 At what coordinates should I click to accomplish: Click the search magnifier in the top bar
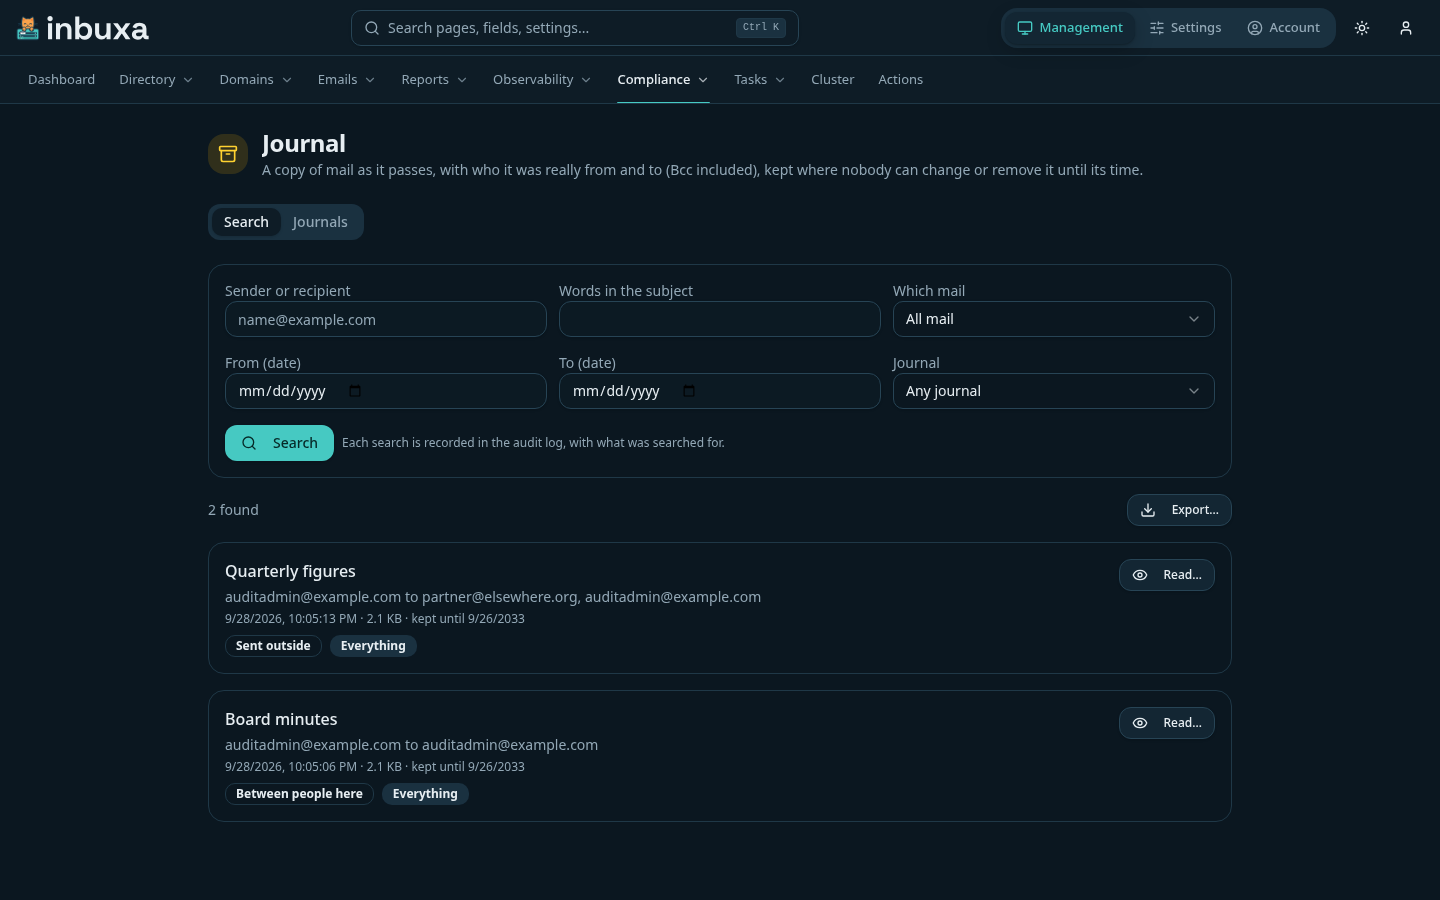(372, 28)
